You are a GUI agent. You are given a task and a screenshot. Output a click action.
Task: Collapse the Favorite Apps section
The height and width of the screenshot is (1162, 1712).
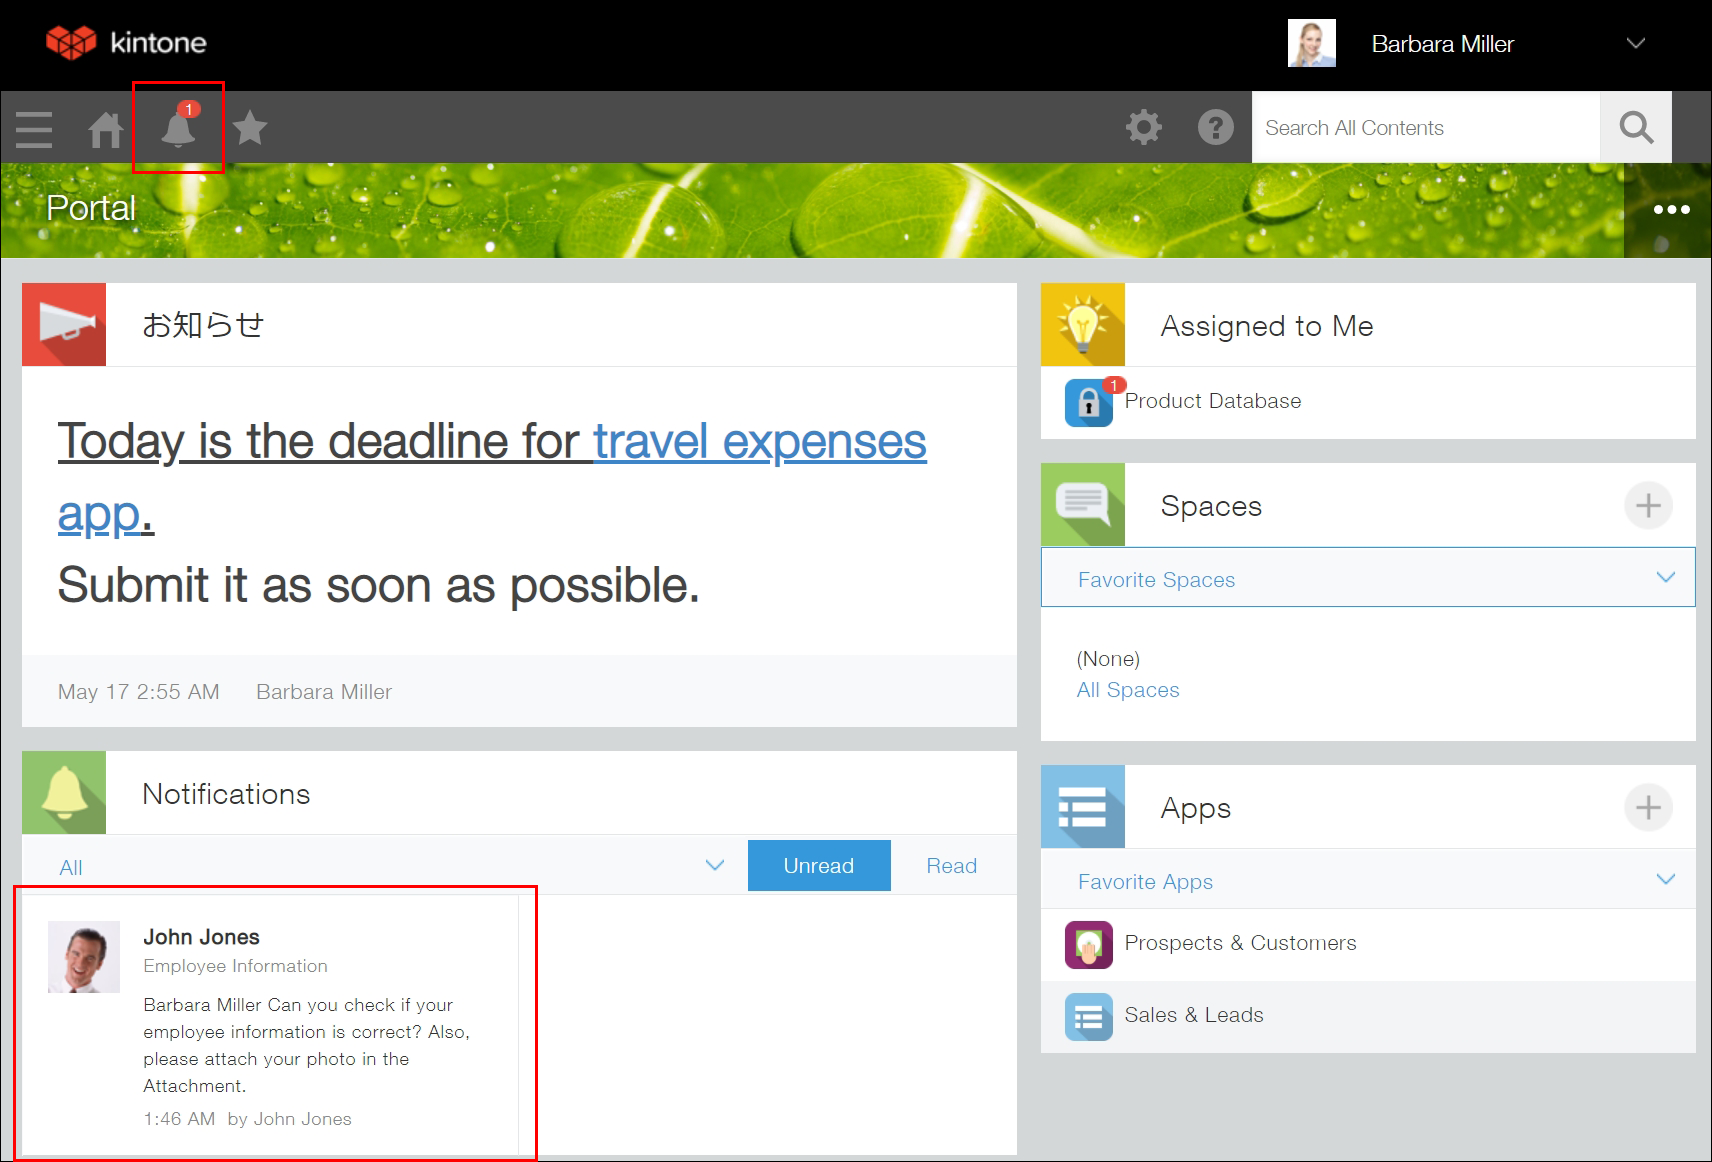[1666, 879]
